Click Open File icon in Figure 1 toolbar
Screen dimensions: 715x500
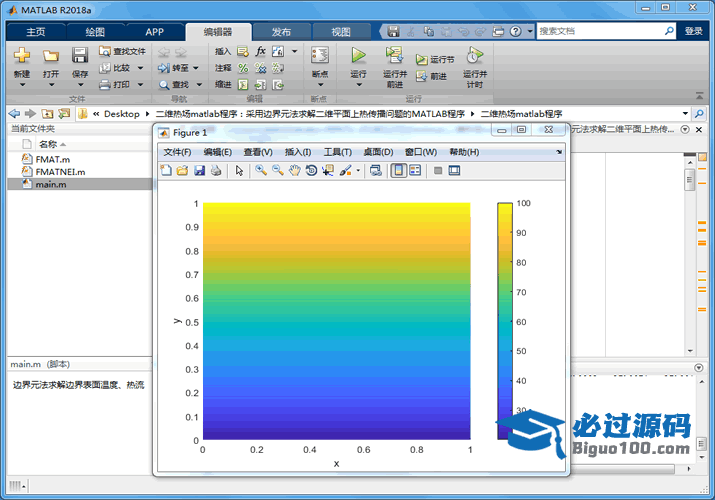pos(182,170)
